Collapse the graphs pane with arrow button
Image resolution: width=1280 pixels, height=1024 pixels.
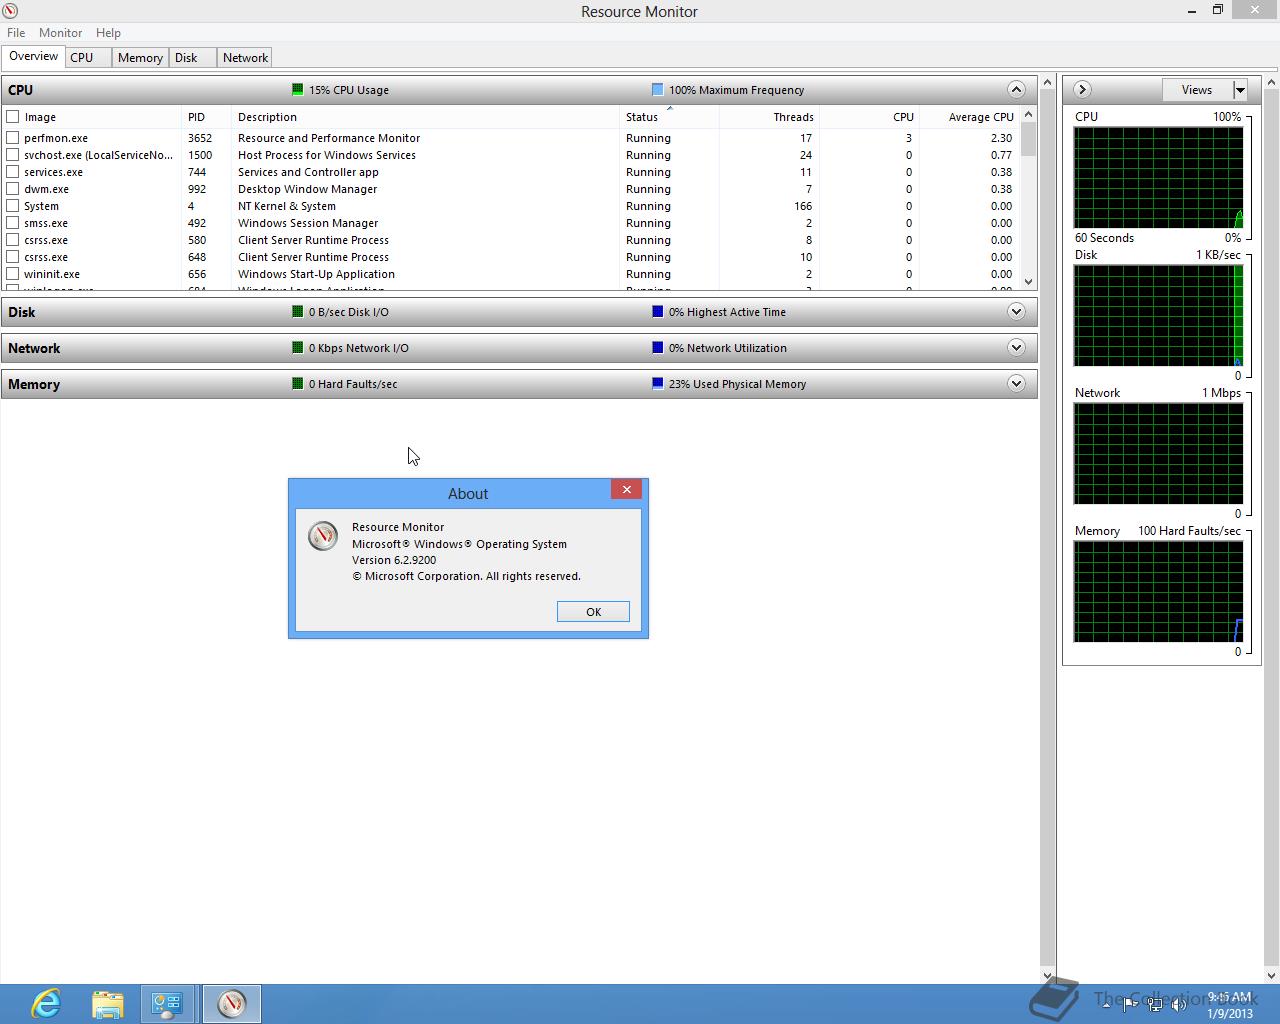[x=1082, y=89]
